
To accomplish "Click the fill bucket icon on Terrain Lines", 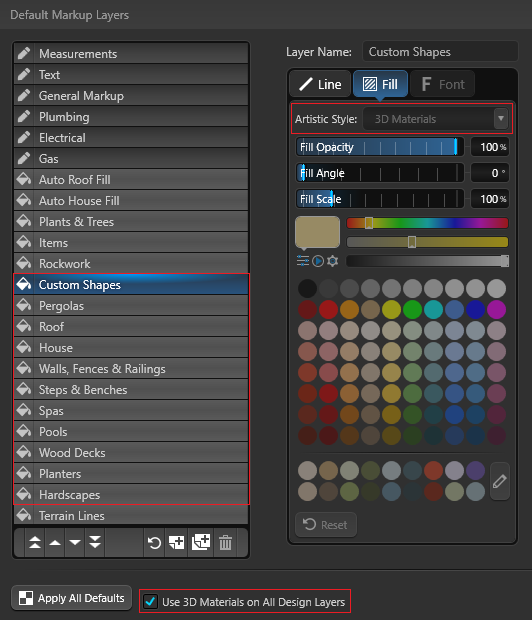I will (x=24, y=514).
